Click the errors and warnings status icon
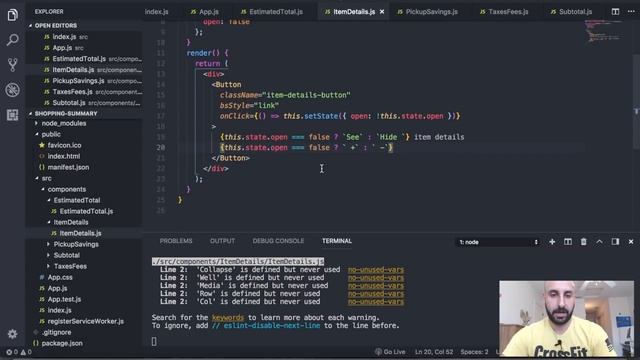The width and height of the screenshot is (640, 360). 18,352
